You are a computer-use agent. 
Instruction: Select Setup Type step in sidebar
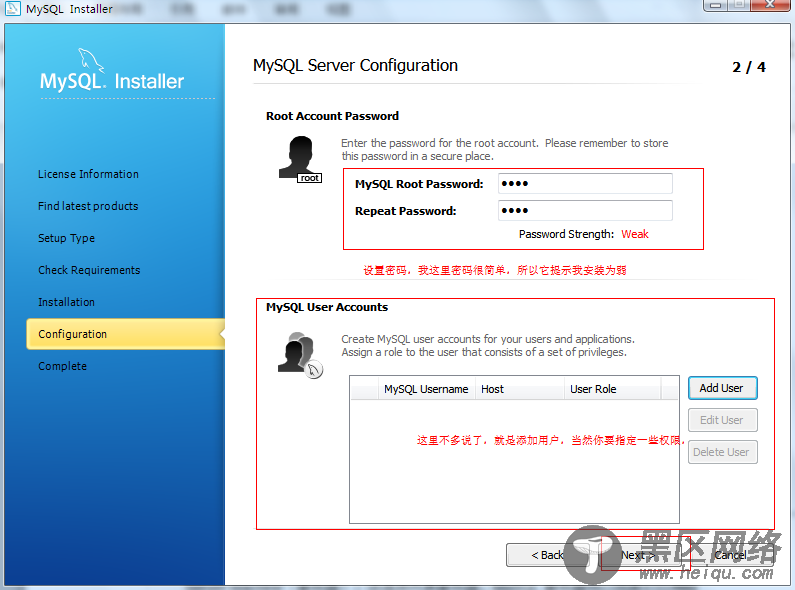tap(66, 238)
